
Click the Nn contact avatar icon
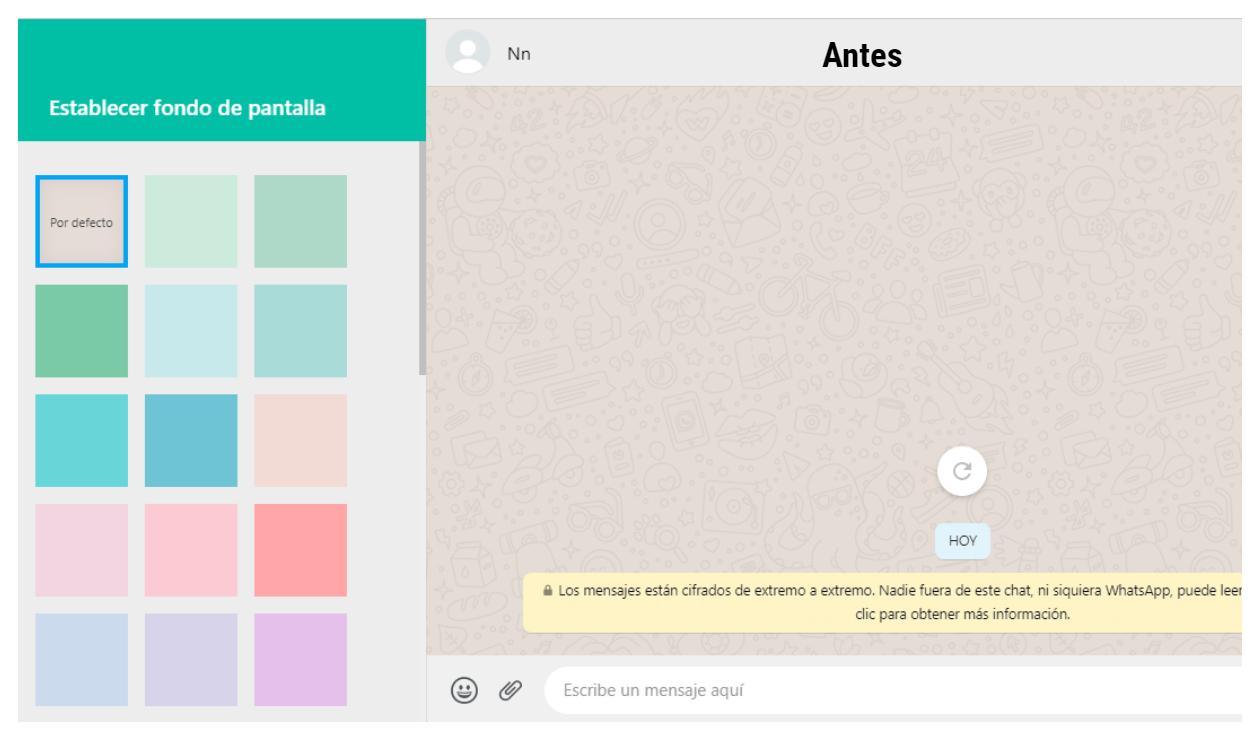[x=468, y=52]
